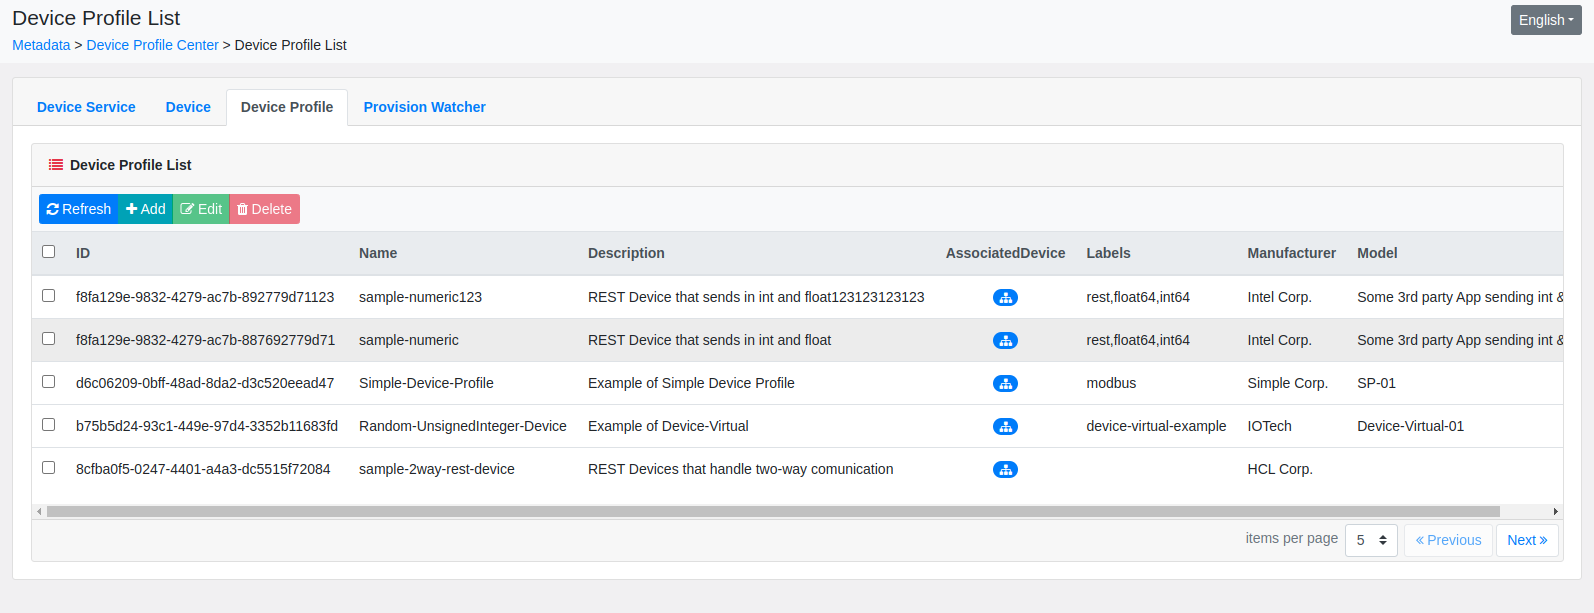This screenshot has height=613, width=1594.
Task: Edit the selected device profile
Action: tap(201, 209)
